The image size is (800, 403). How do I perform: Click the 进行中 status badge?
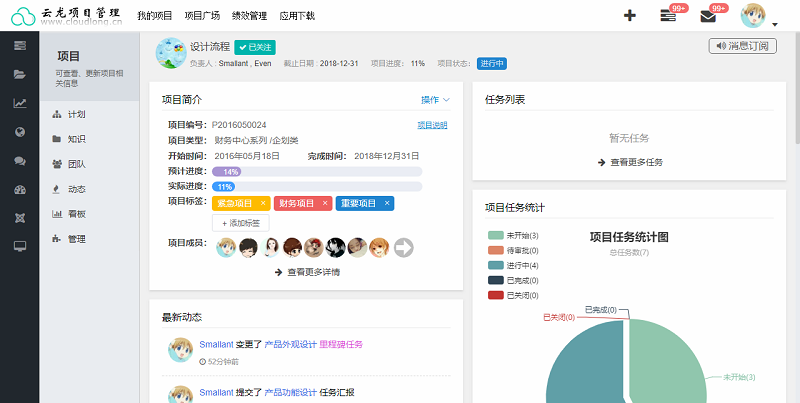pos(492,64)
